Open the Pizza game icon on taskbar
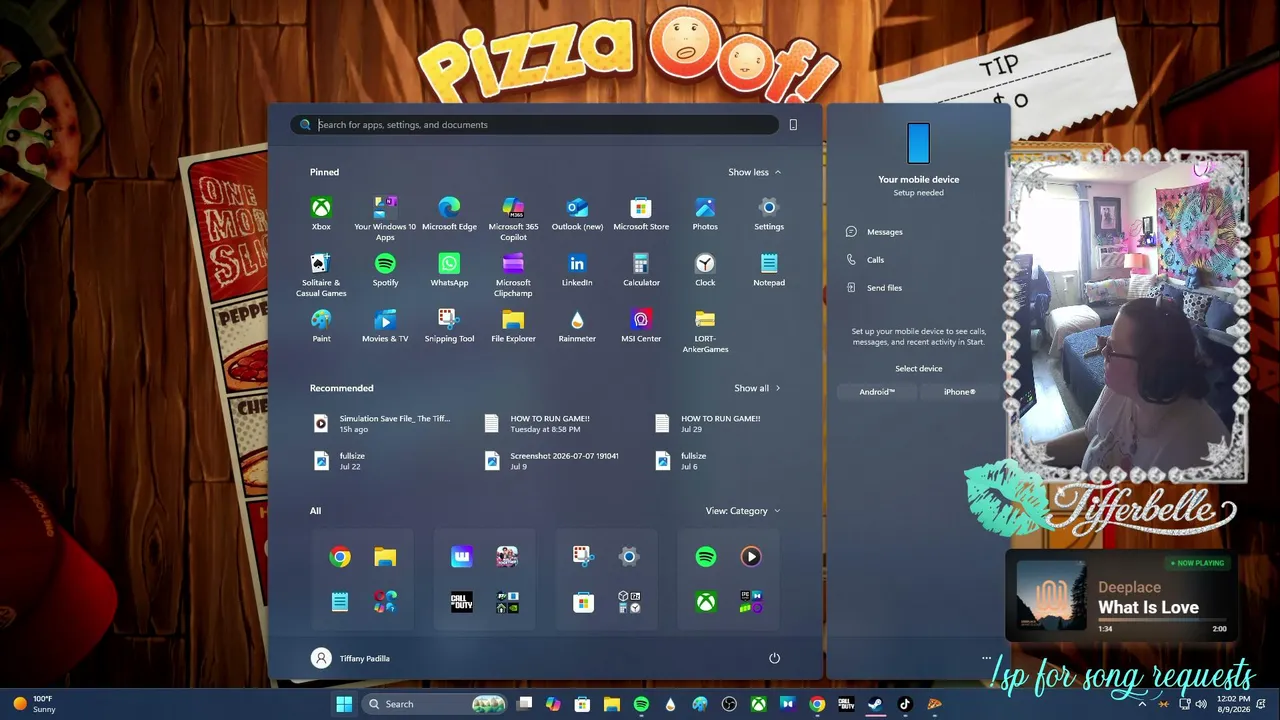 point(934,704)
